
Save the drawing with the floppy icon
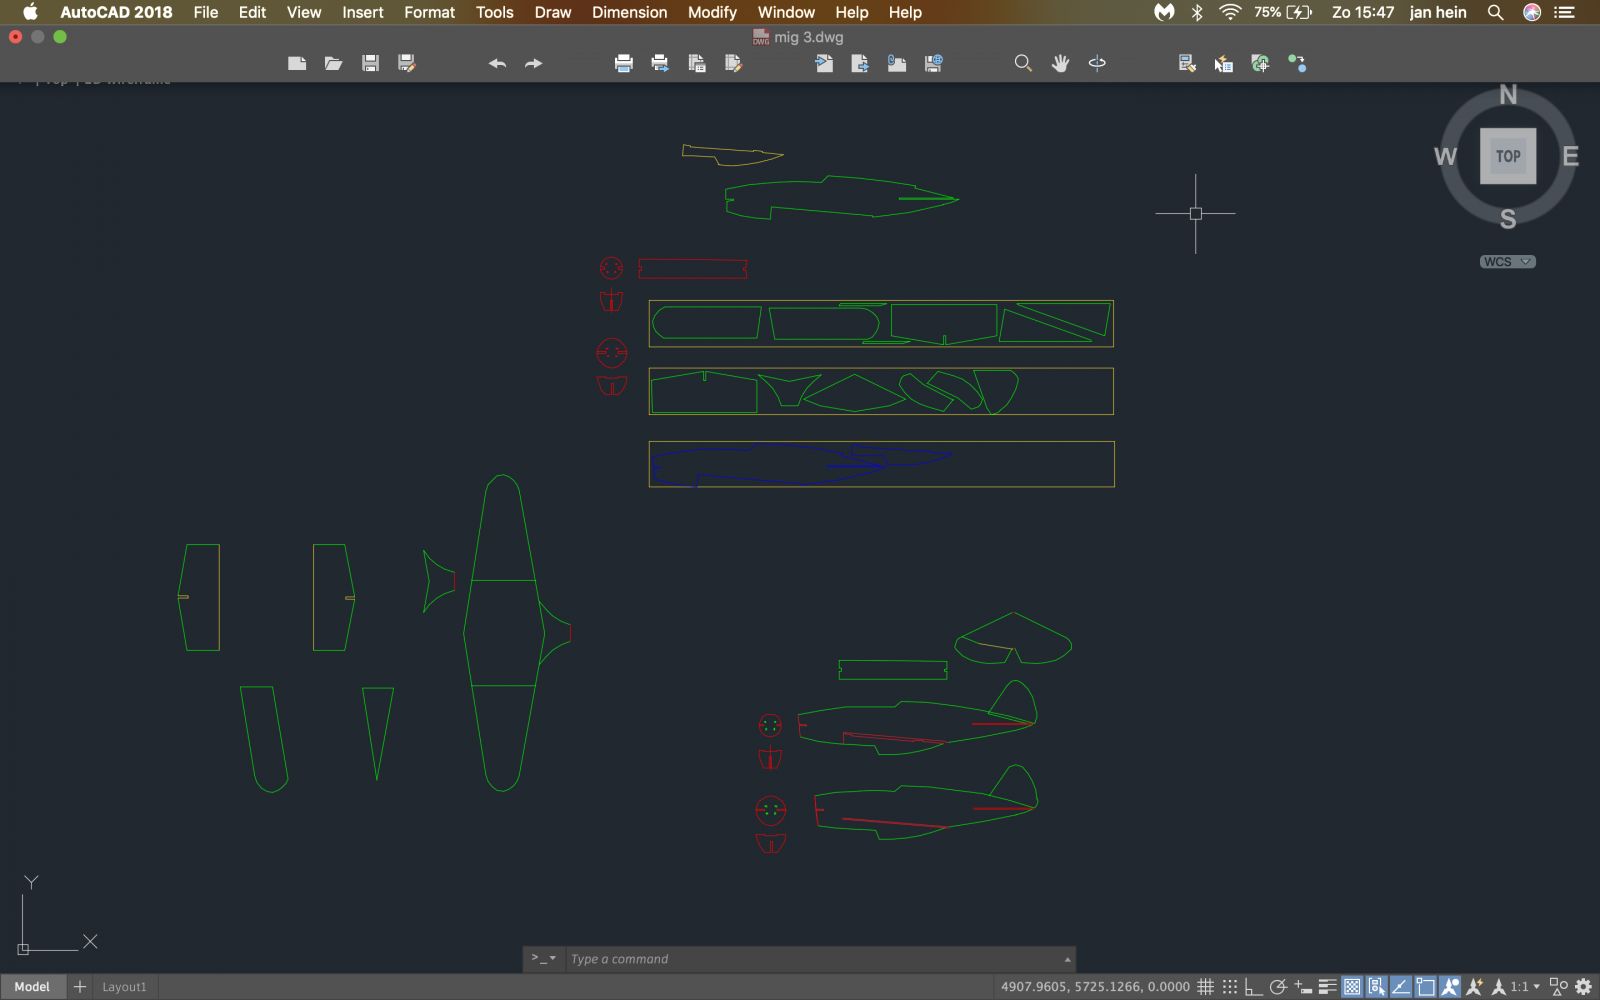click(x=370, y=63)
